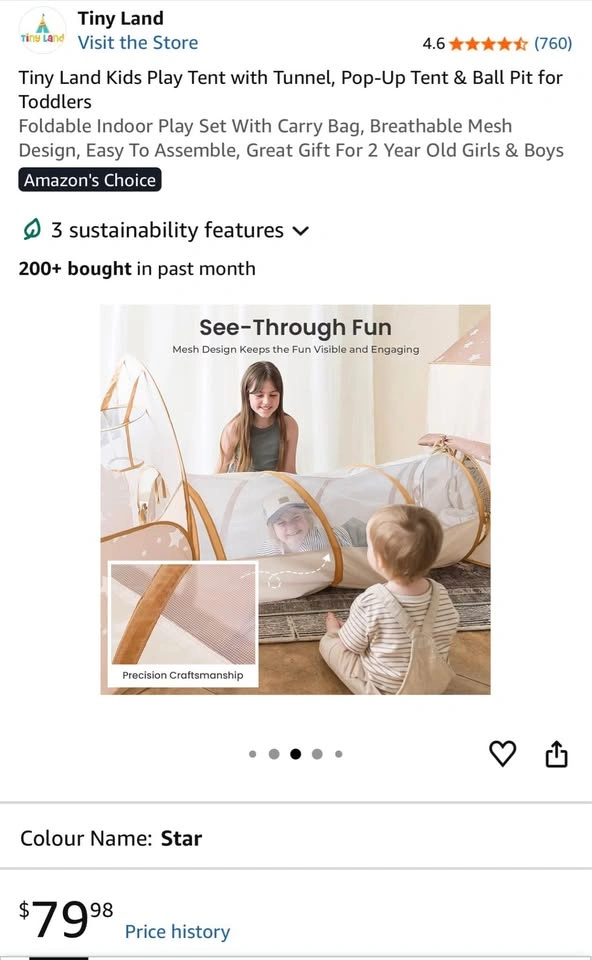
Task: Click the orange star rating
Action: tap(488, 43)
